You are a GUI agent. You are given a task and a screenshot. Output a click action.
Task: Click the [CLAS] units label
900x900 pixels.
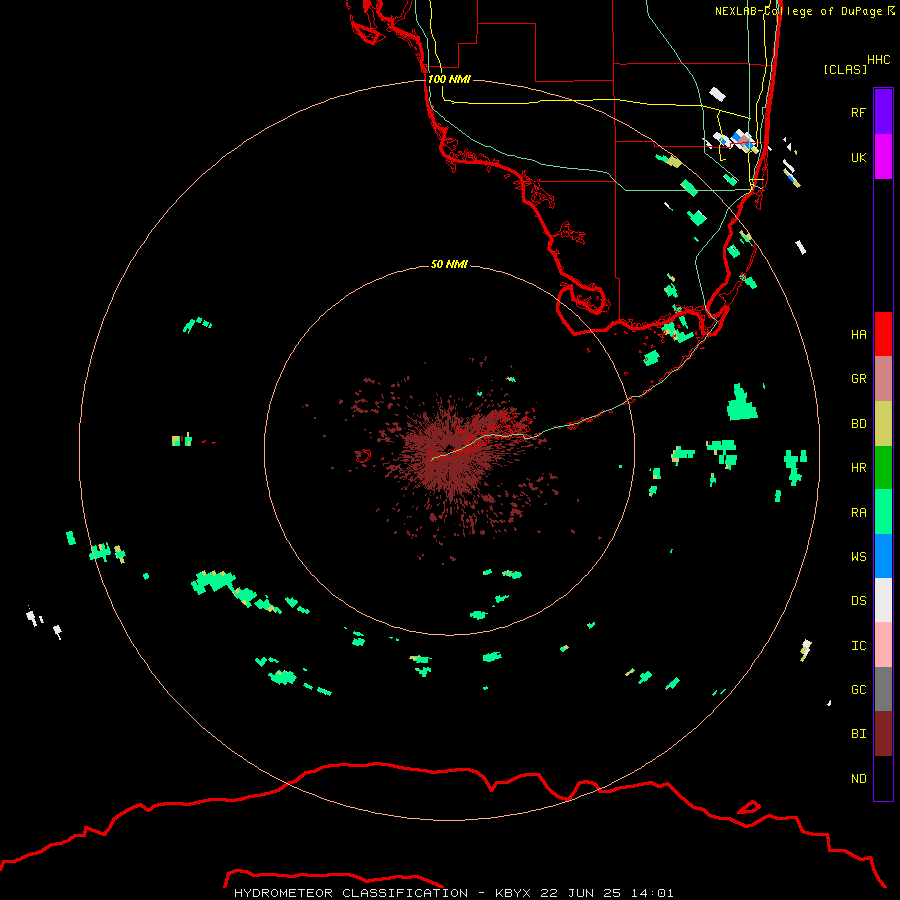845,69
